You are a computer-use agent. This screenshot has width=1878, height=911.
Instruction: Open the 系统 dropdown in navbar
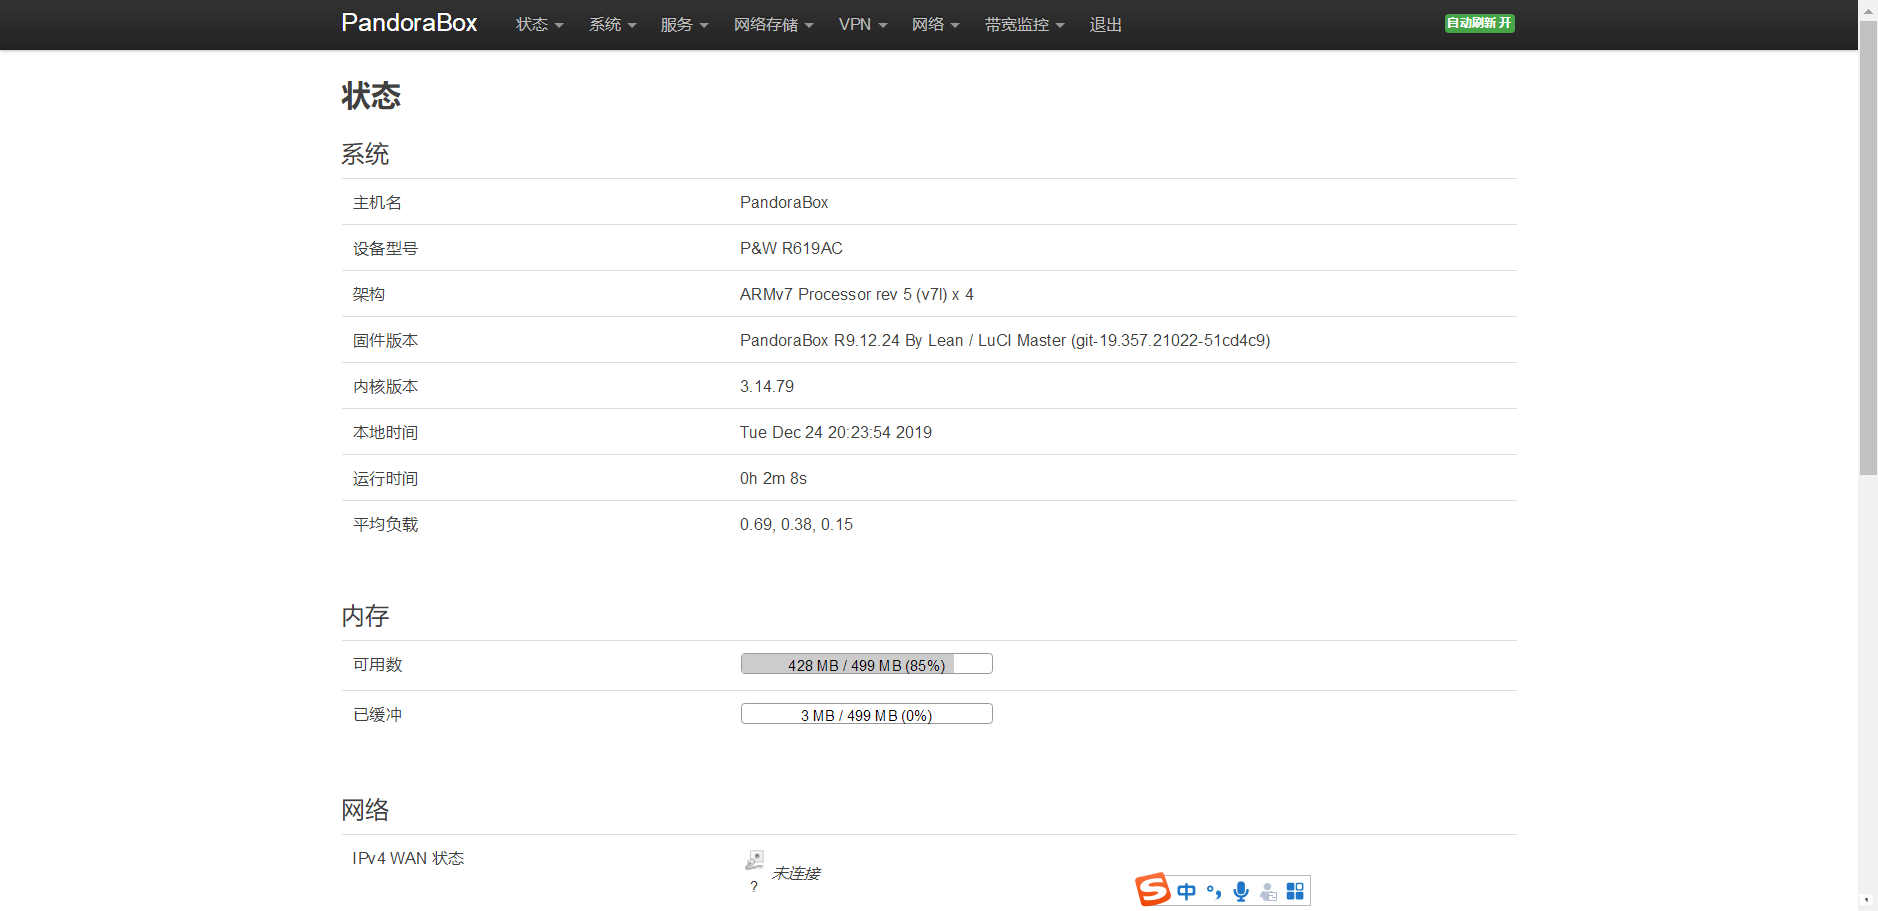612,25
